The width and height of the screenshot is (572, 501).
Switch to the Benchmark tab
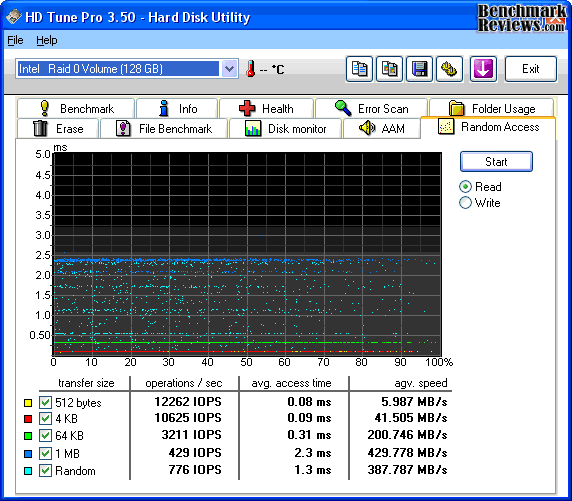click(x=76, y=108)
